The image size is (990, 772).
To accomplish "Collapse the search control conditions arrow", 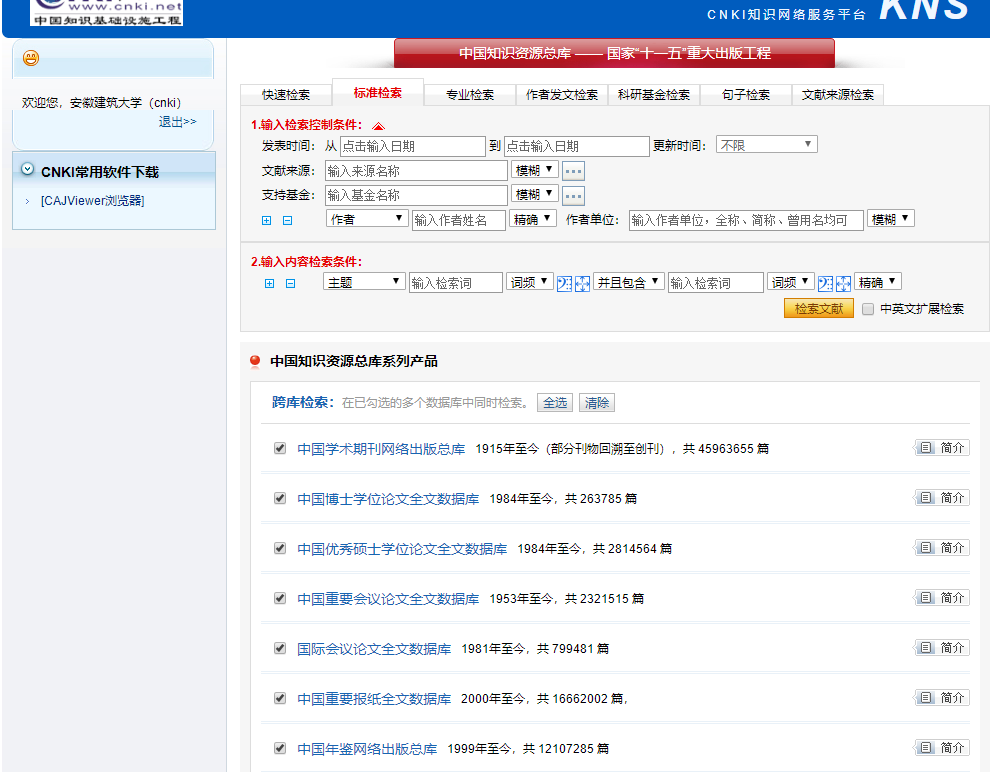I will coord(378,126).
